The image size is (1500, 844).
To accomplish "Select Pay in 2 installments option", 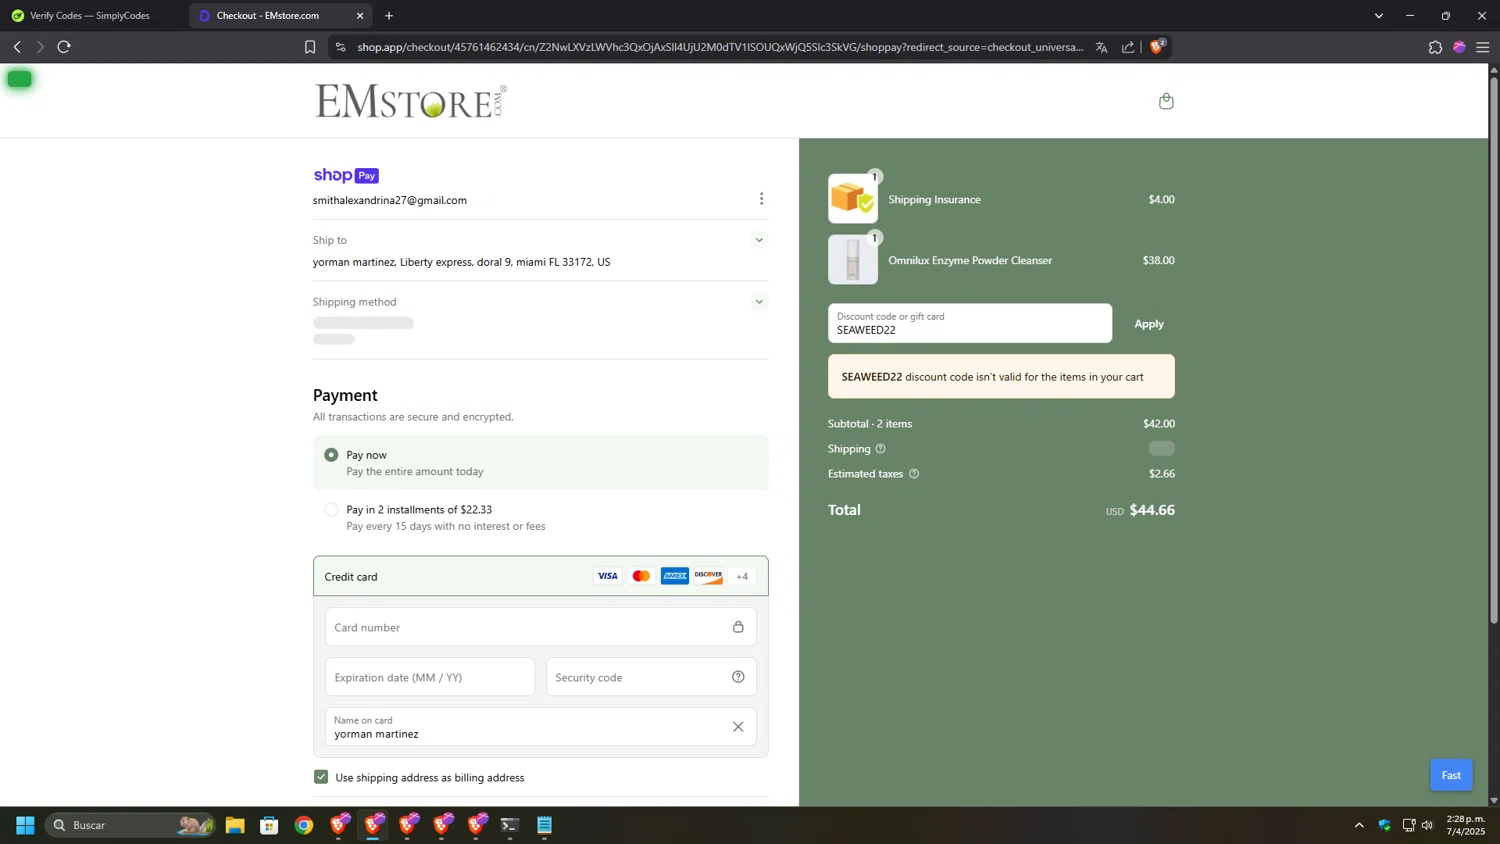I will [331, 510].
